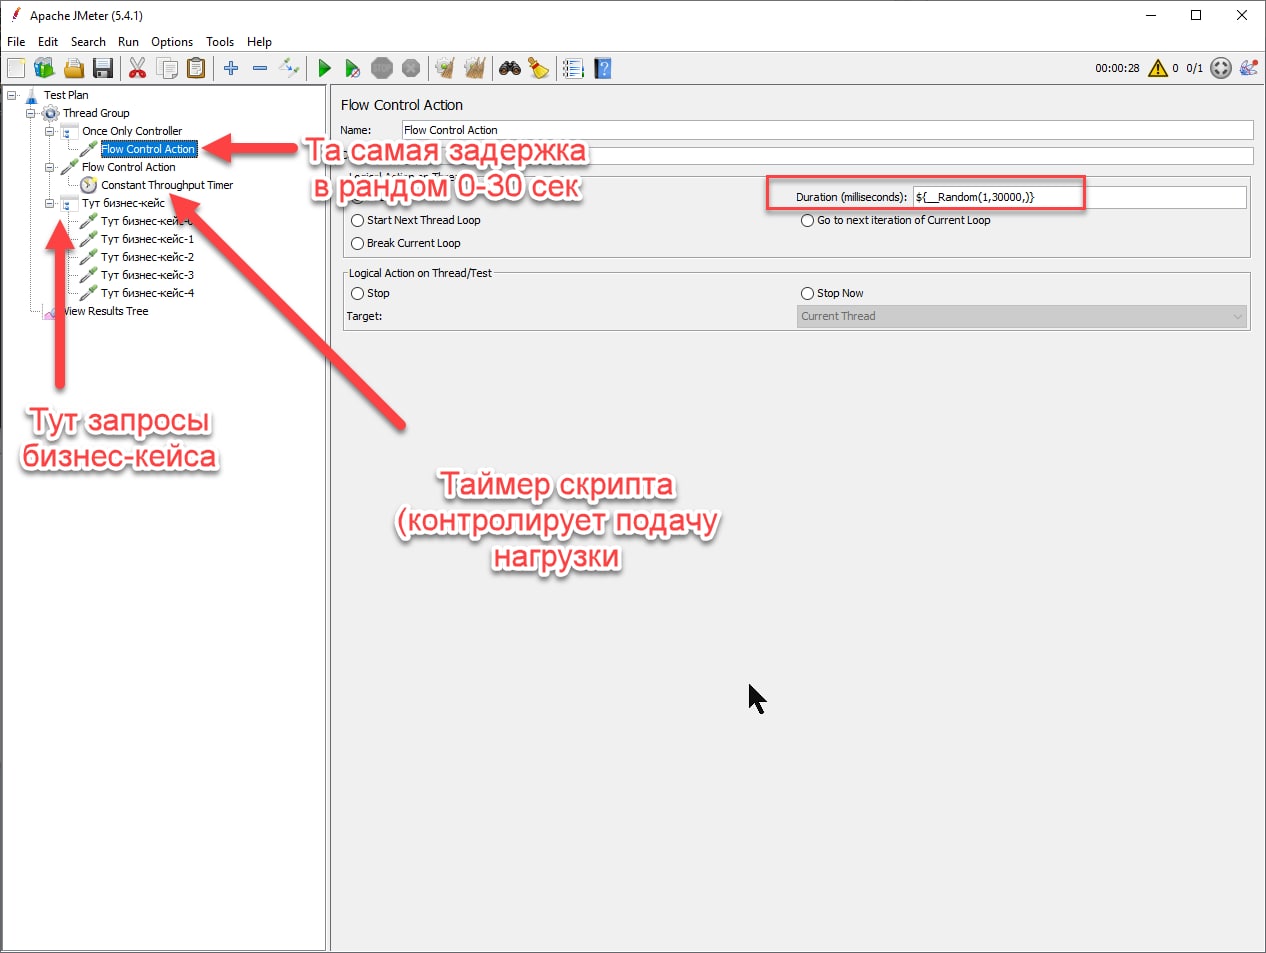Click the Clear All double broom icon
1266x953 pixels.
pos(475,68)
